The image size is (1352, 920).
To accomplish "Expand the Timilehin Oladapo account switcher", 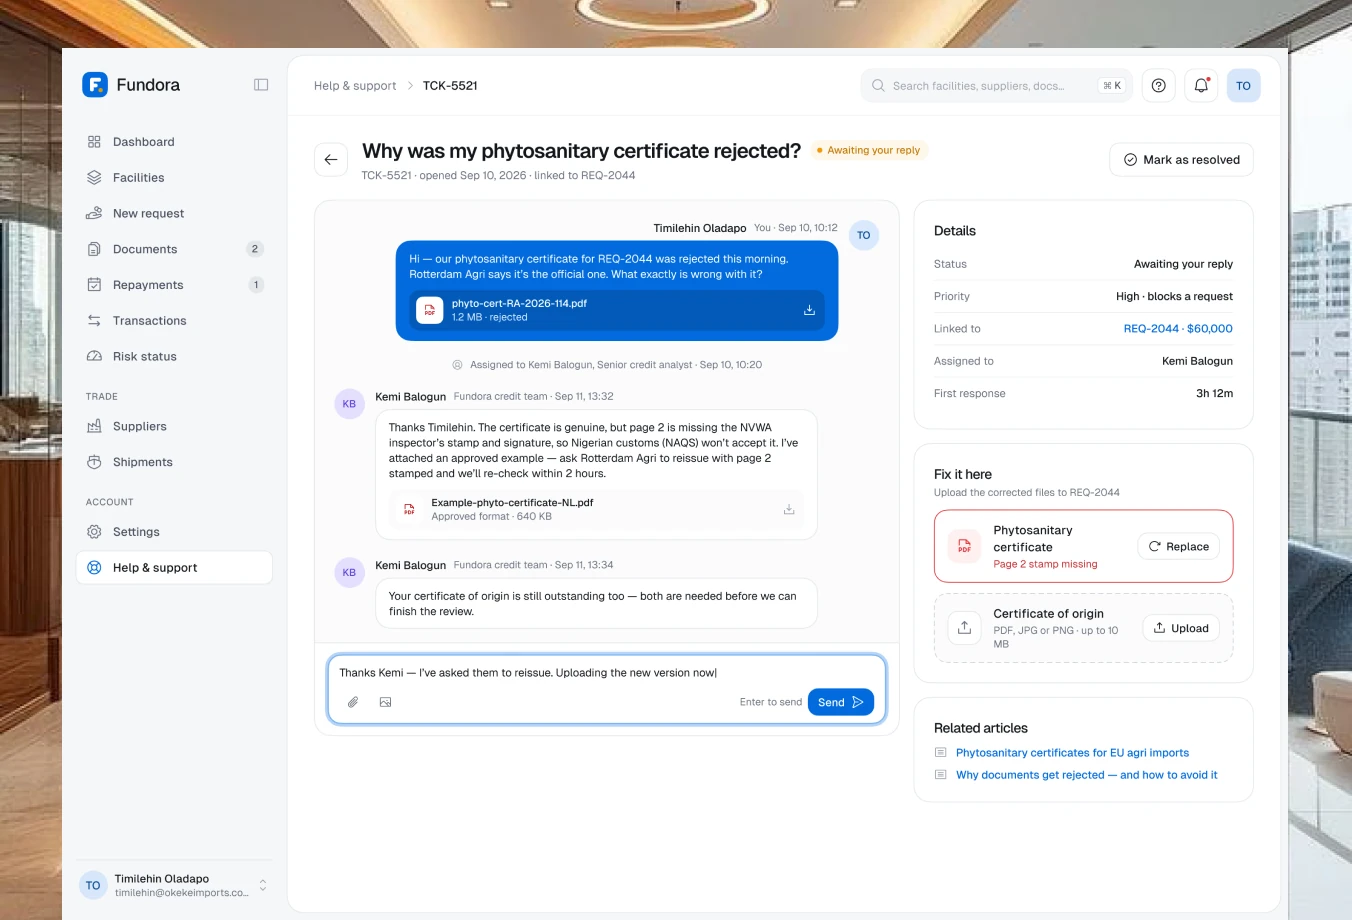I will pos(174,885).
